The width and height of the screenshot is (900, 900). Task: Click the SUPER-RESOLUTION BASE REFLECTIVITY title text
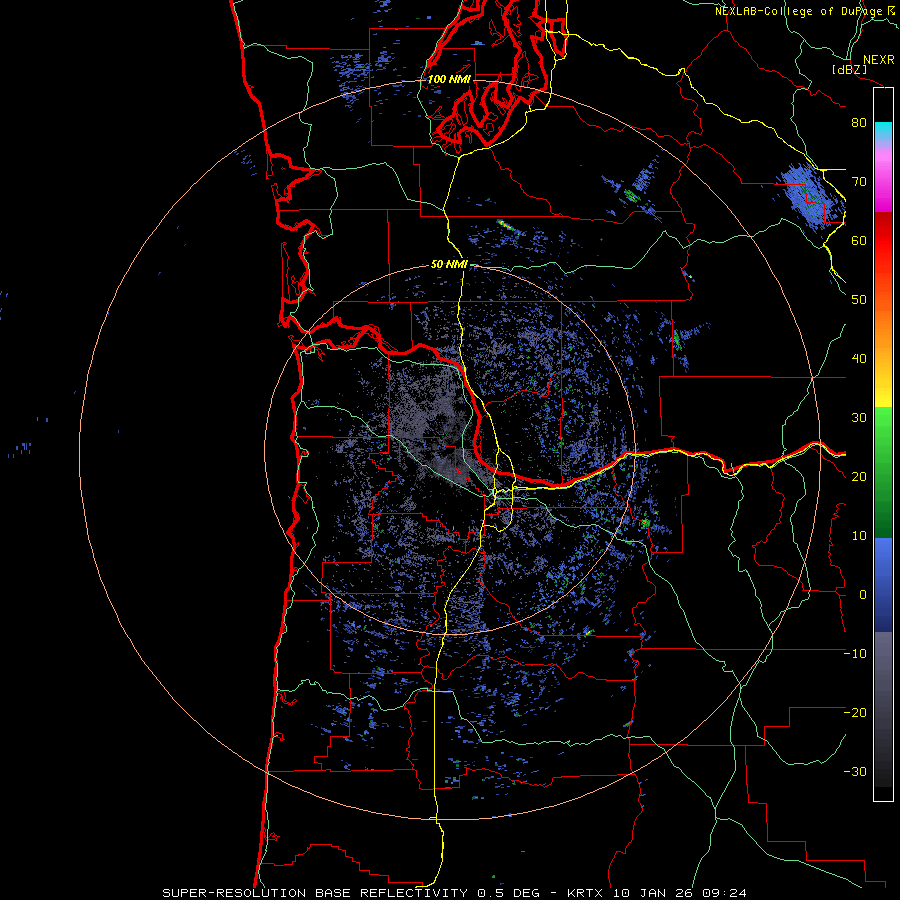[x=314, y=893]
